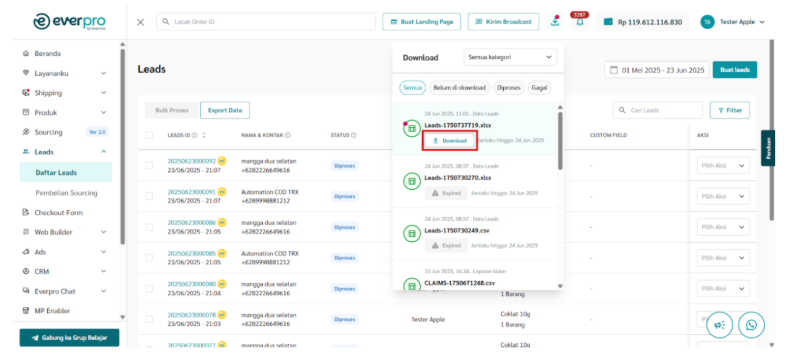789x360 pixels.
Task: Close the sidebar with the X icon
Action: (141, 22)
